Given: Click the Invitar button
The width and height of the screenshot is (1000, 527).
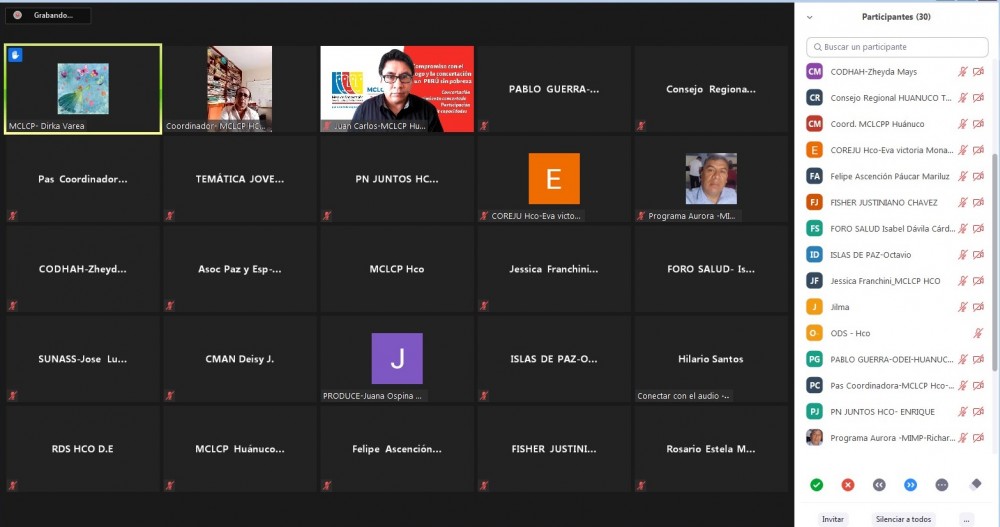Looking at the screenshot, I should (x=832, y=519).
